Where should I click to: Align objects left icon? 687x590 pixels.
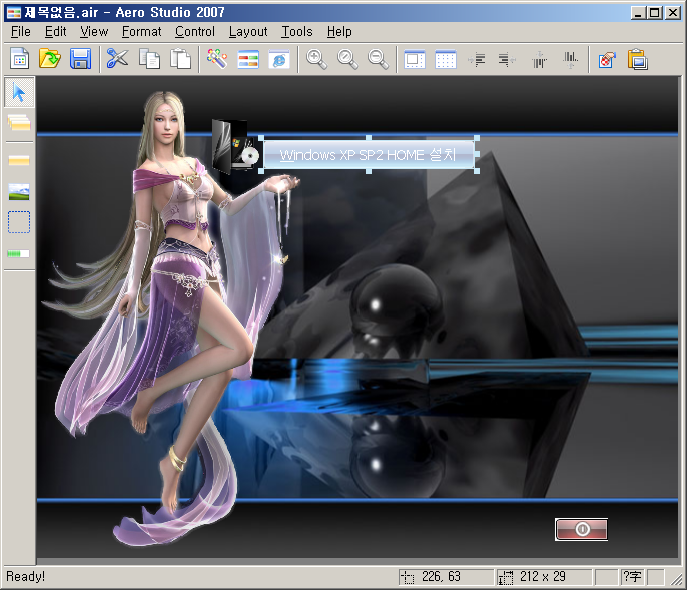pos(477,59)
